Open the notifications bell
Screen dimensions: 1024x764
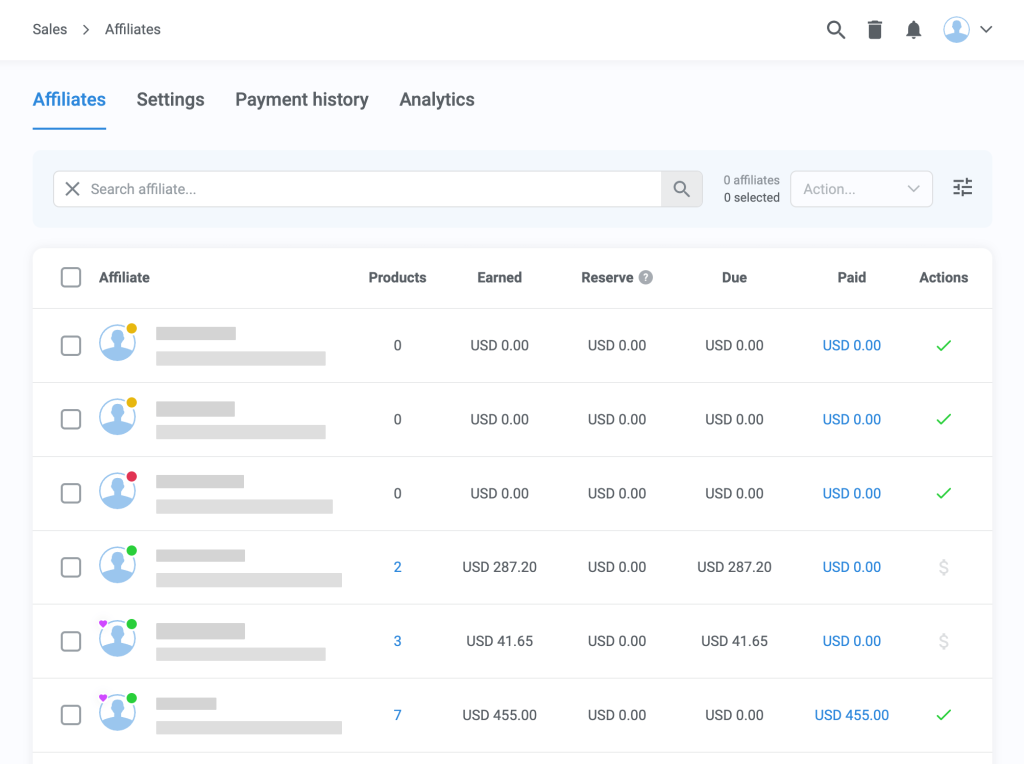[913, 29]
